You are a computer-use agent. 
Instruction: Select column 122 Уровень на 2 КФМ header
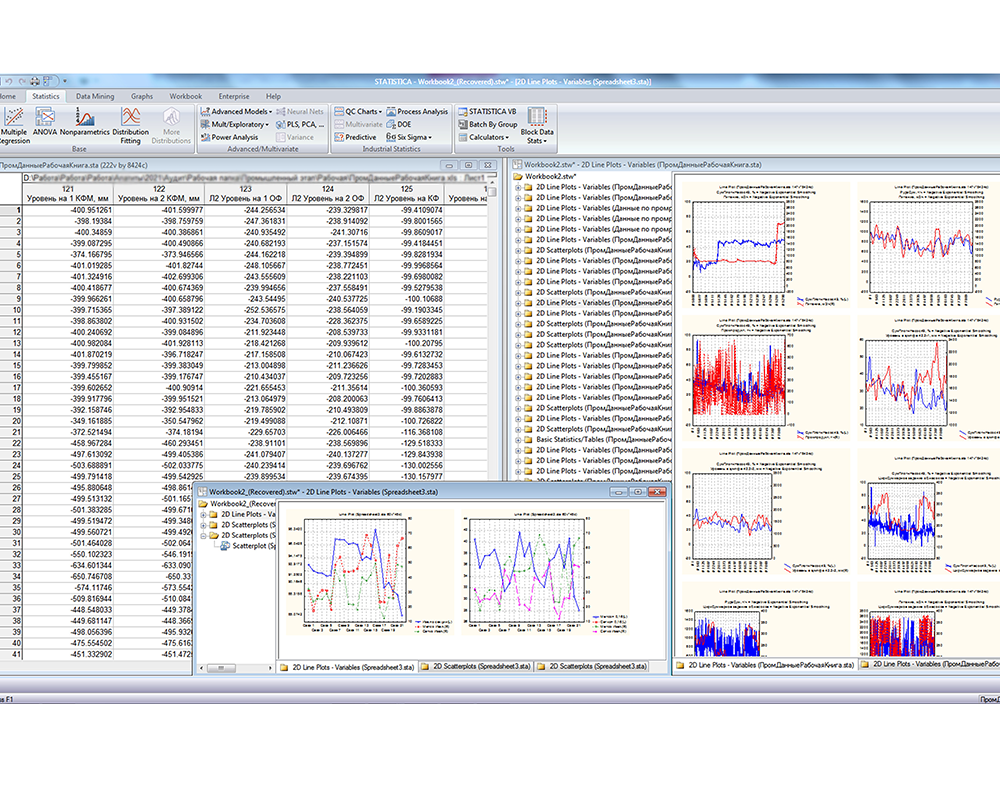159,194
